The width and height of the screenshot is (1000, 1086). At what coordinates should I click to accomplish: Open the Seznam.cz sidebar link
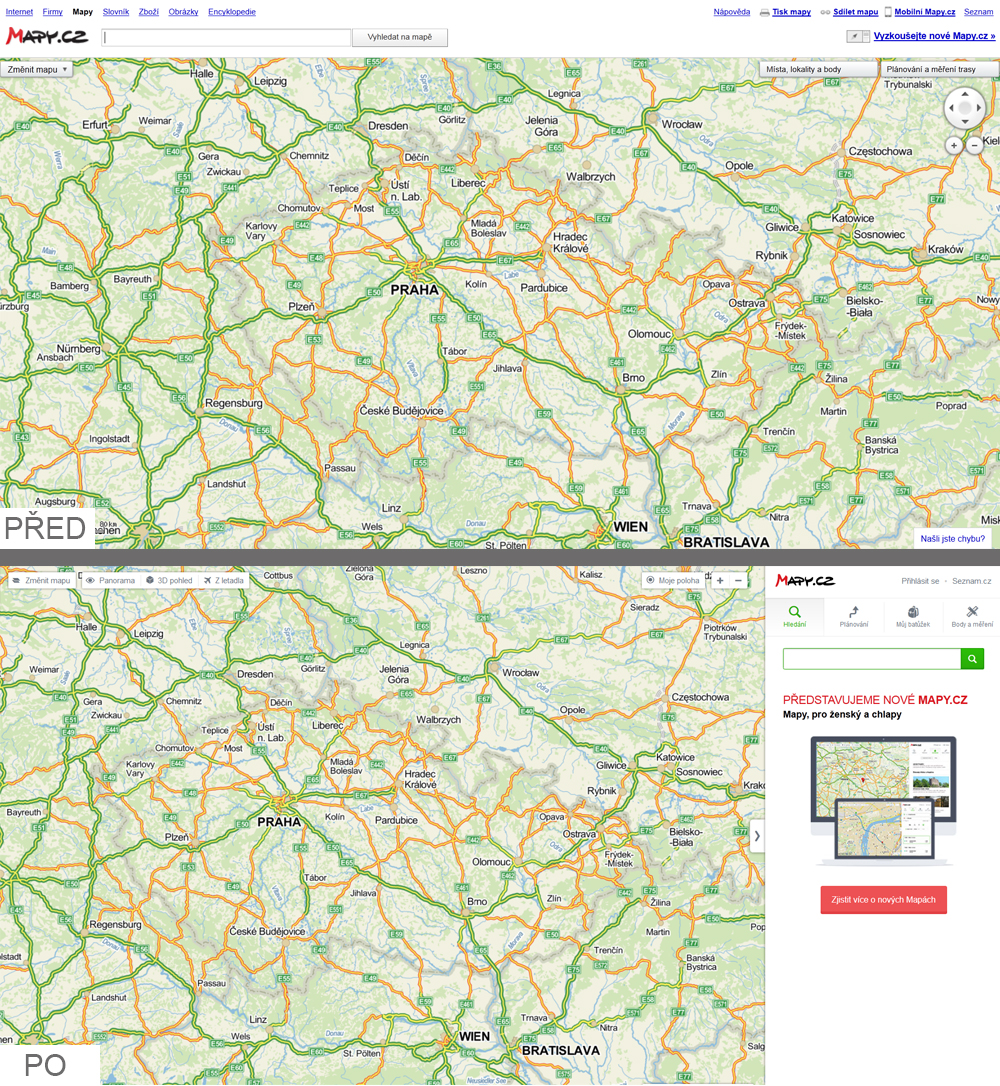point(971,581)
